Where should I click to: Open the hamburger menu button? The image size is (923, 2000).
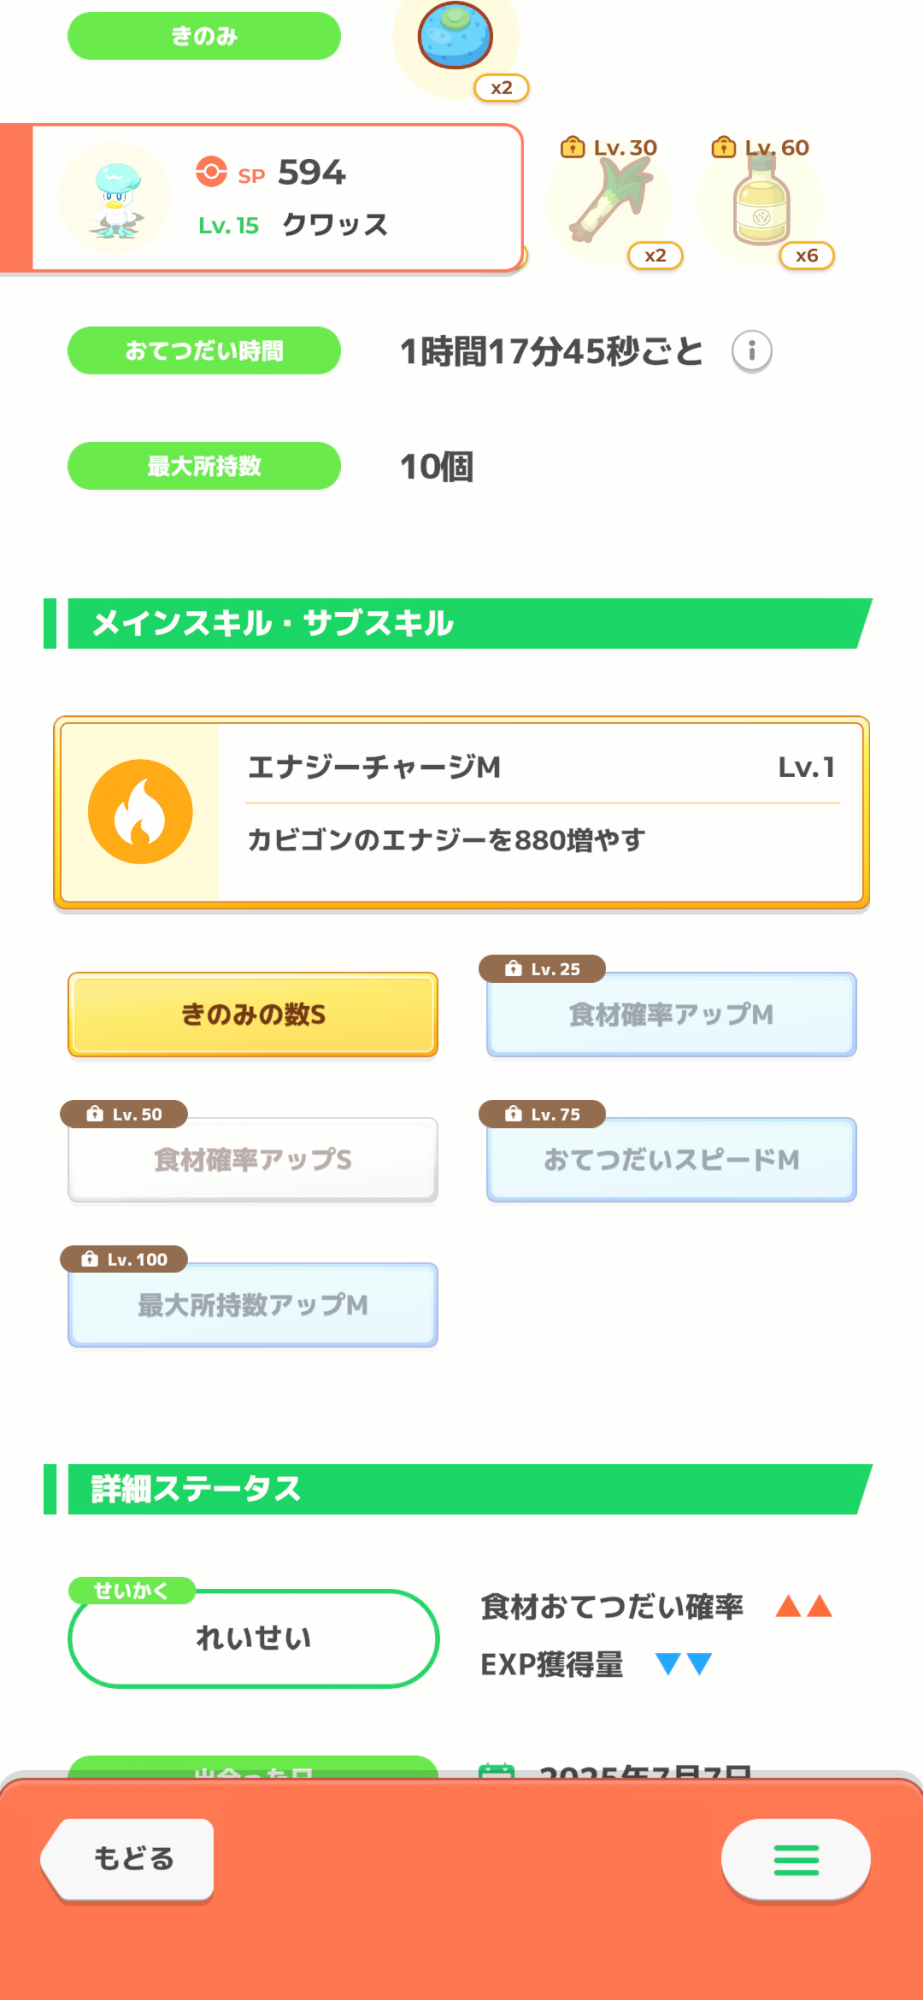[x=795, y=1859]
